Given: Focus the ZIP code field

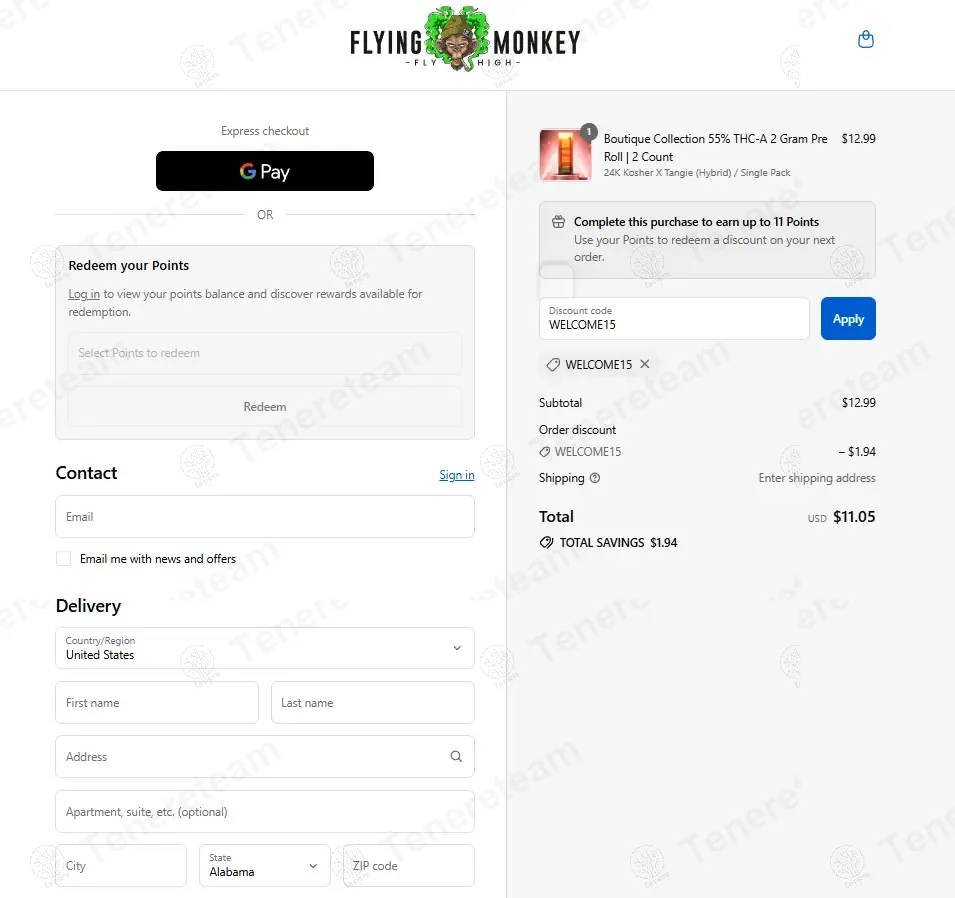Looking at the screenshot, I should pos(408,866).
